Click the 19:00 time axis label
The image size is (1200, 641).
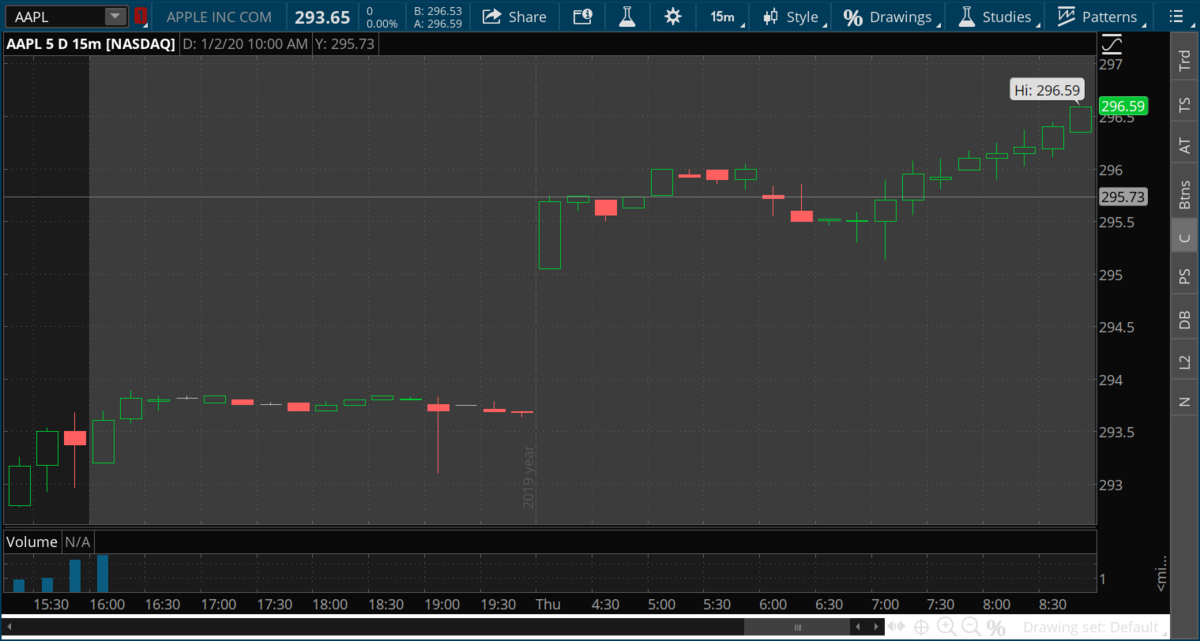(x=442, y=604)
